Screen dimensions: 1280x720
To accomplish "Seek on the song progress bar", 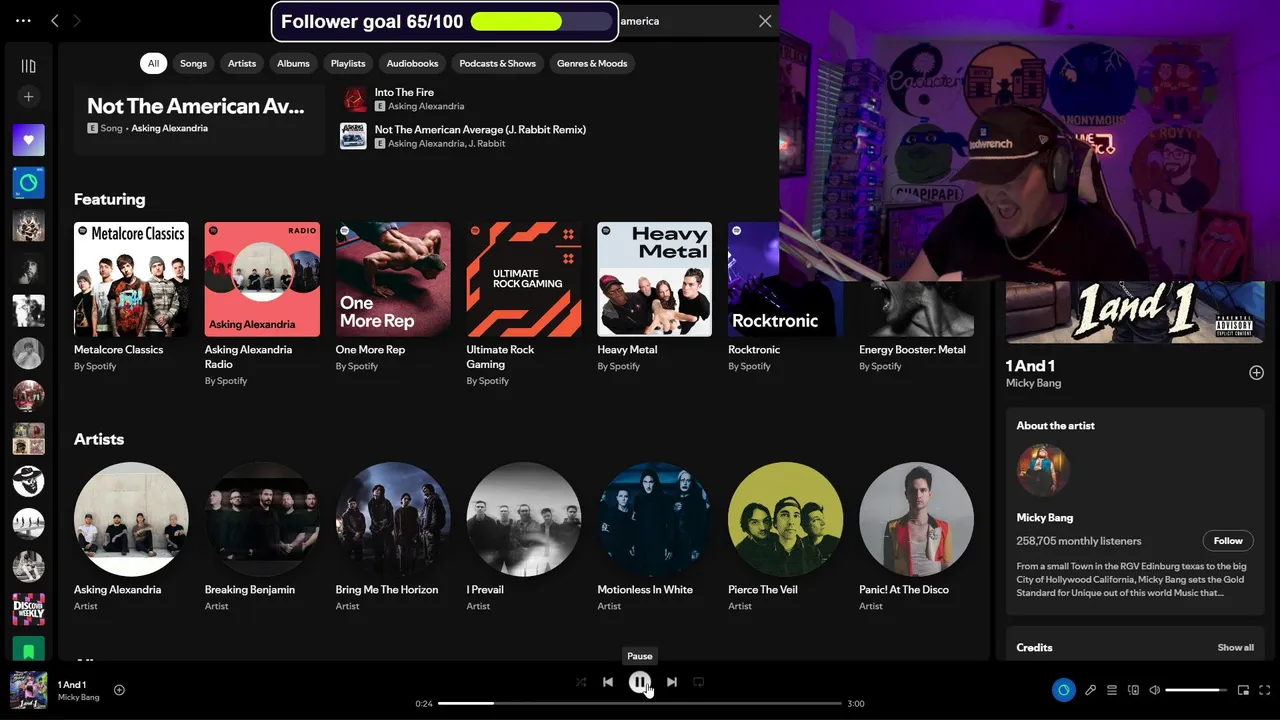I will pyautogui.click(x=640, y=703).
